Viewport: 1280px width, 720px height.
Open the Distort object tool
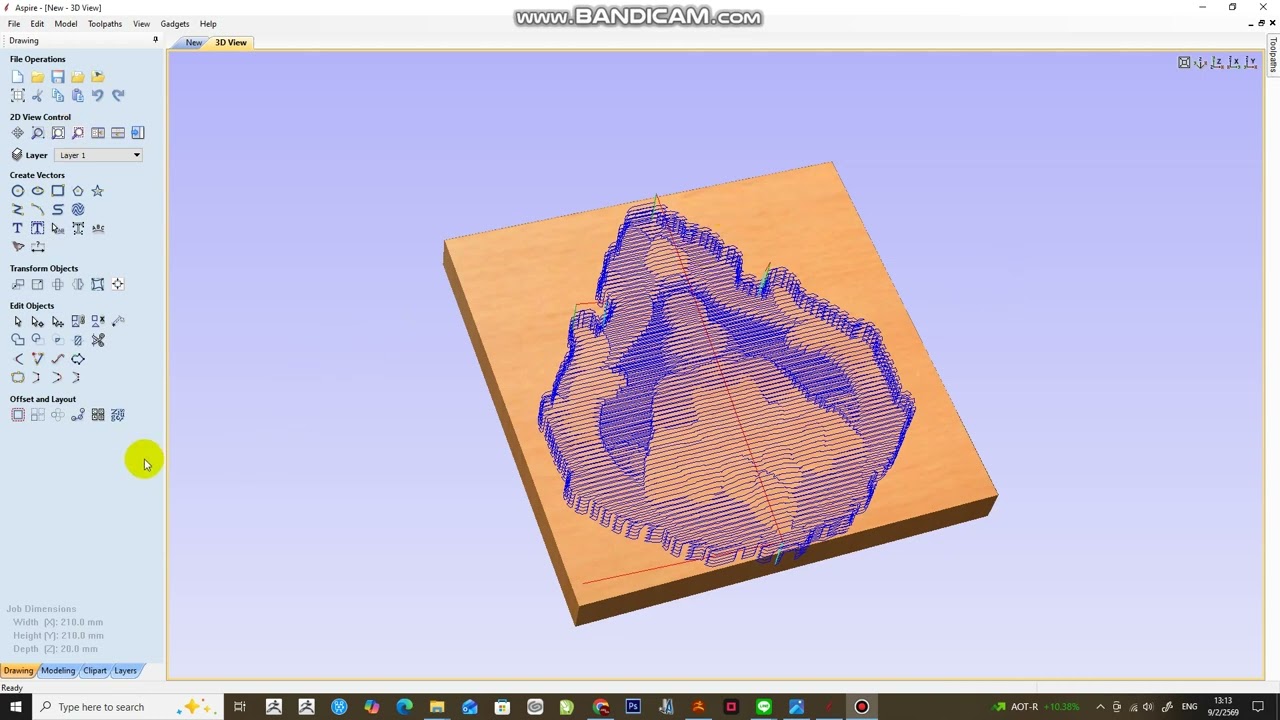click(97, 285)
